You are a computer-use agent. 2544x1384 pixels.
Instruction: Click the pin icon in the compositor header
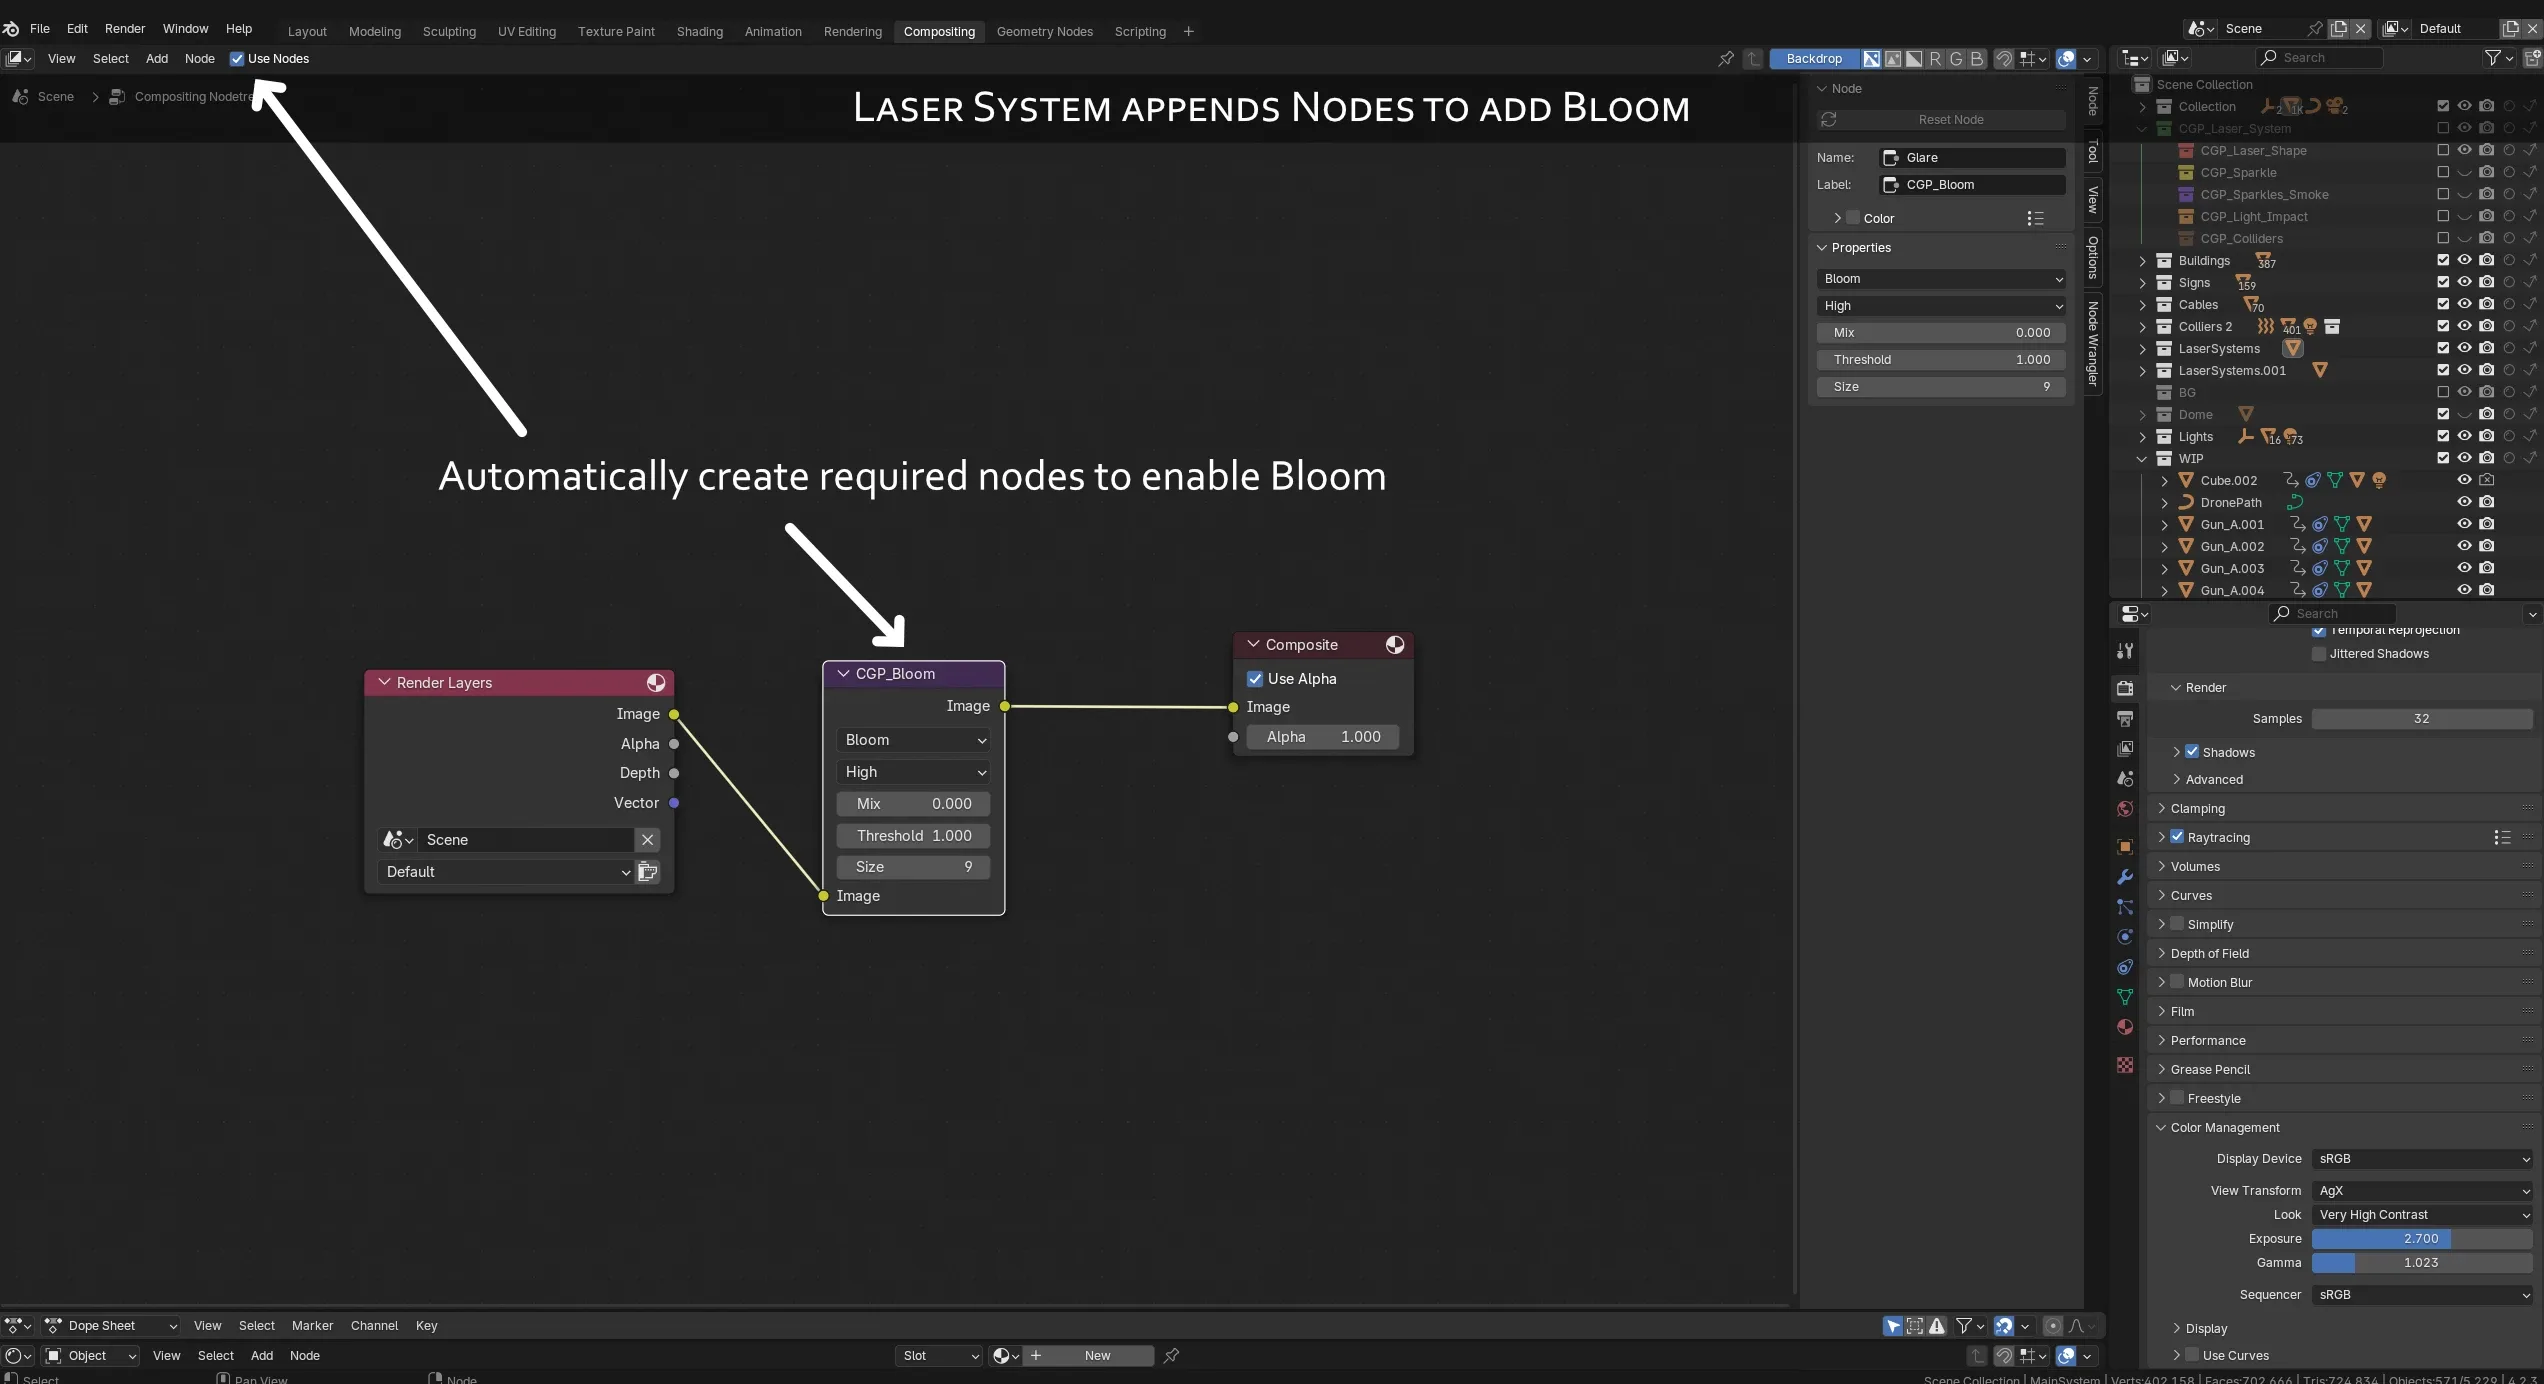coord(1724,59)
